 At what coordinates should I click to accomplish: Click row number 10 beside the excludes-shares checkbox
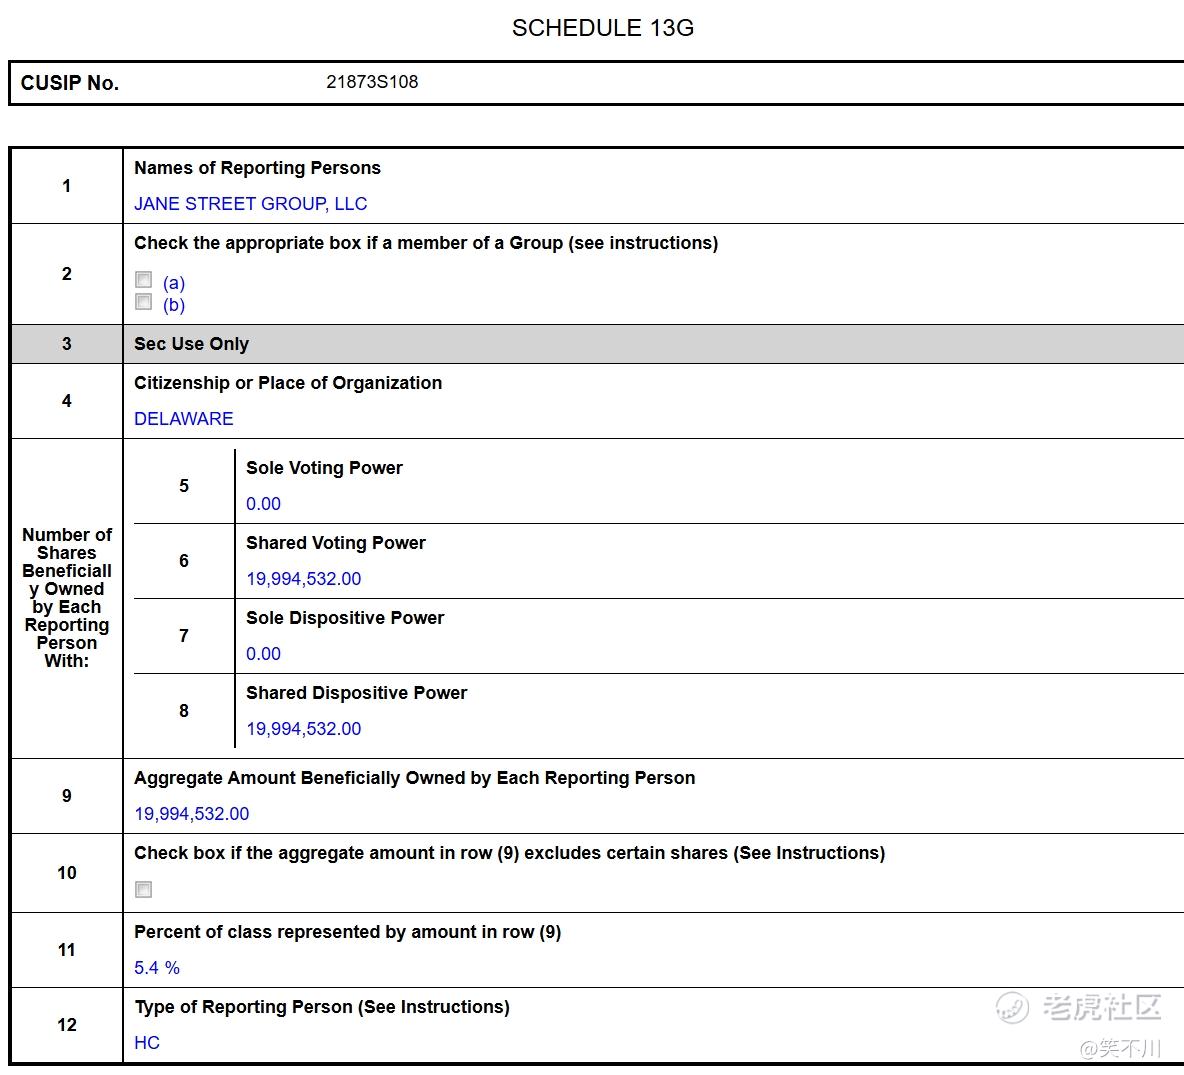[66, 873]
